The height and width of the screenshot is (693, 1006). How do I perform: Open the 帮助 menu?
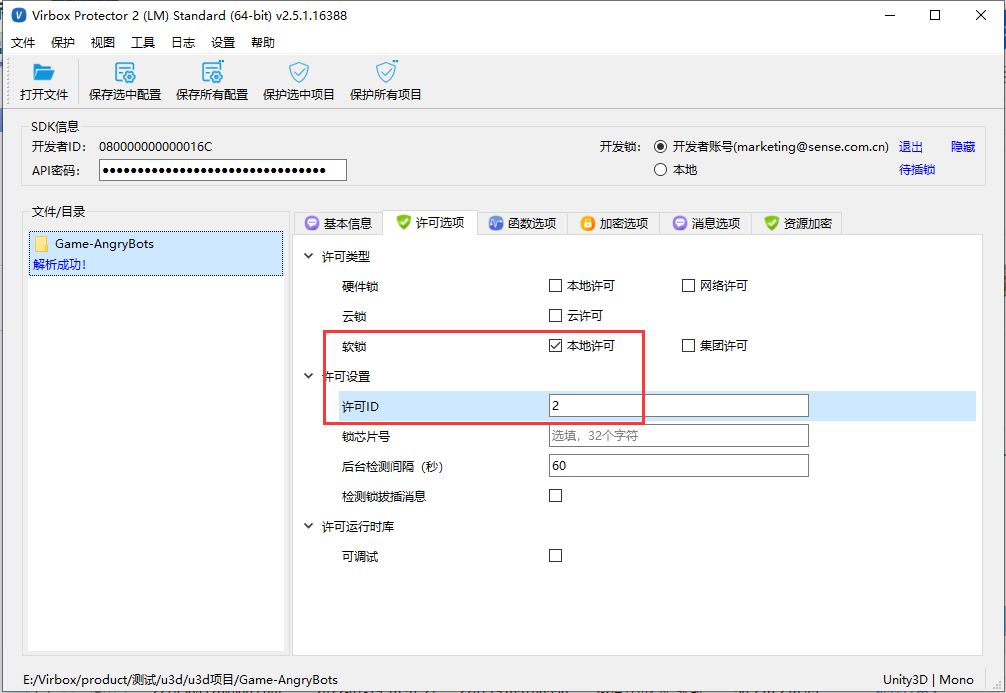click(x=263, y=43)
